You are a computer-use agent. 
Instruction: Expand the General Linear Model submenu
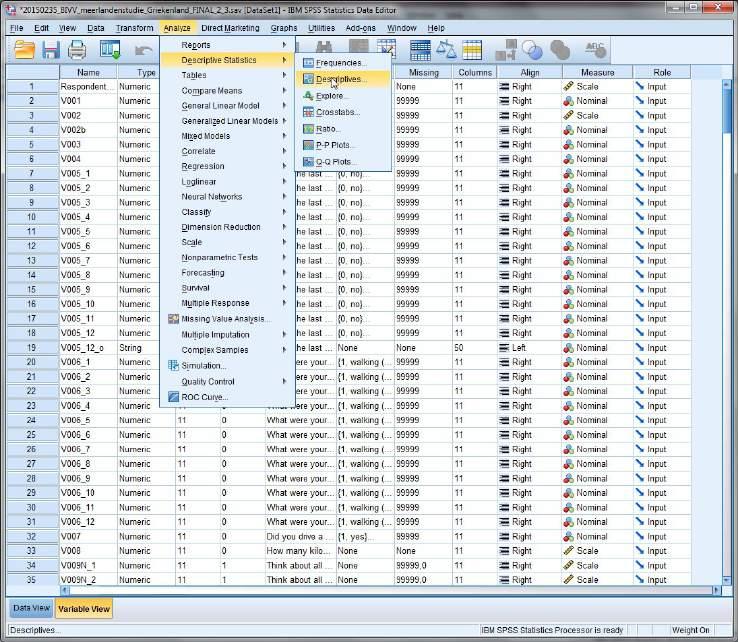[227, 105]
